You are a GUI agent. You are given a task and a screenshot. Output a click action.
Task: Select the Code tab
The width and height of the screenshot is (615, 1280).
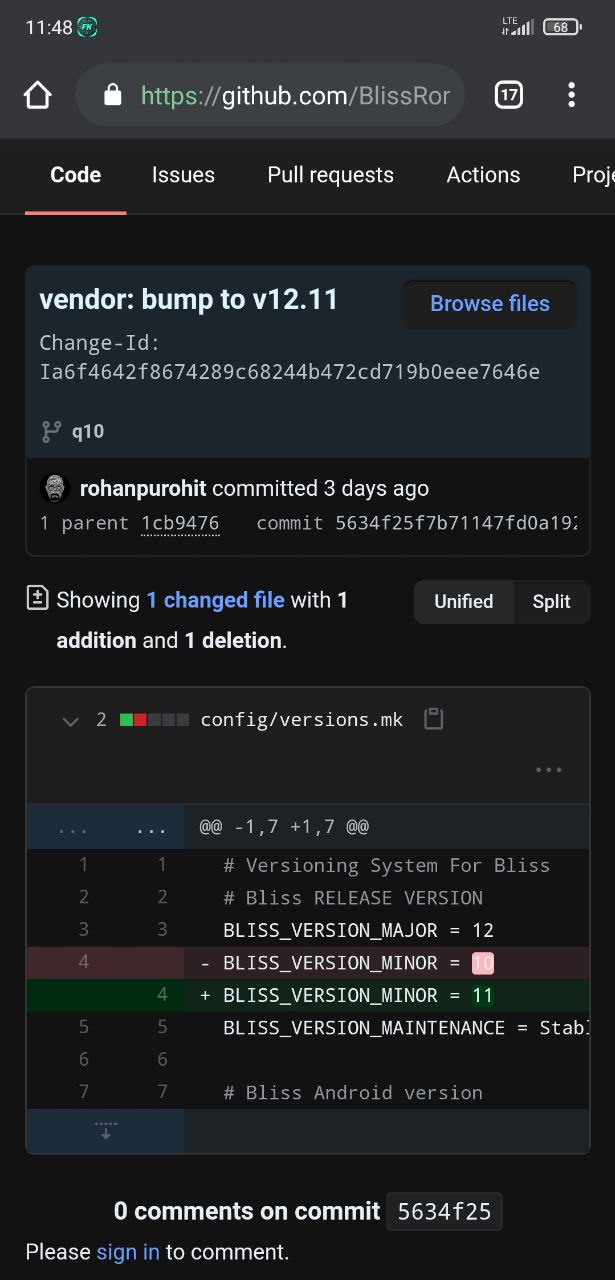76,175
